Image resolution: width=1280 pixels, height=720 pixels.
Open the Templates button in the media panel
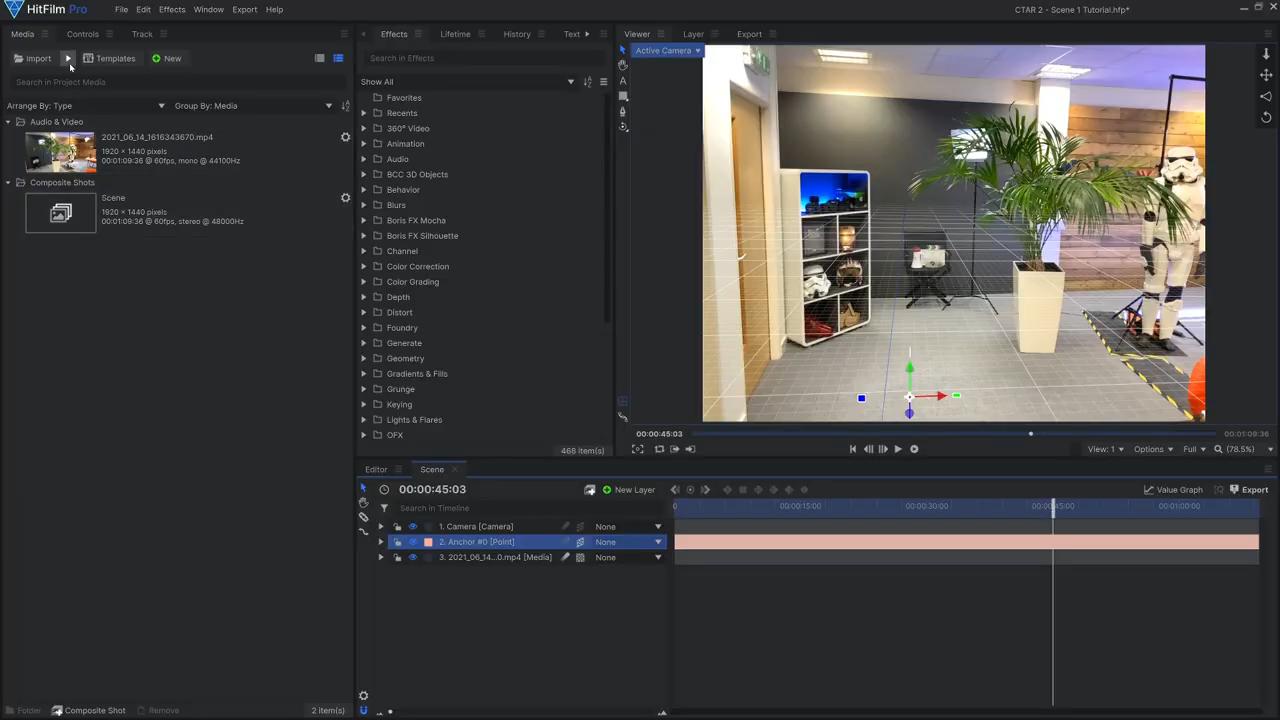109,58
